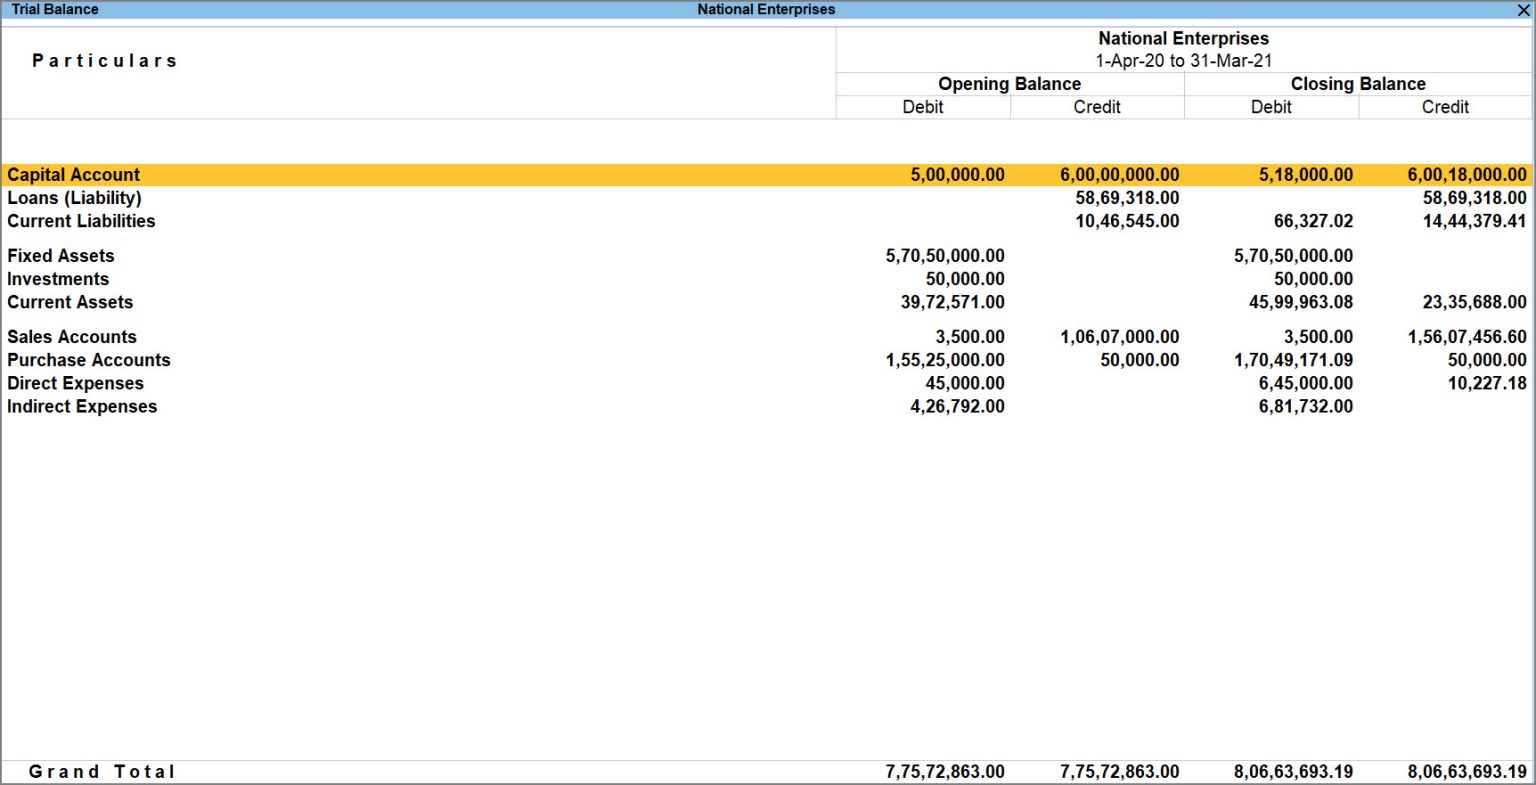Click the National Enterprises company name heading

pos(1184,38)
